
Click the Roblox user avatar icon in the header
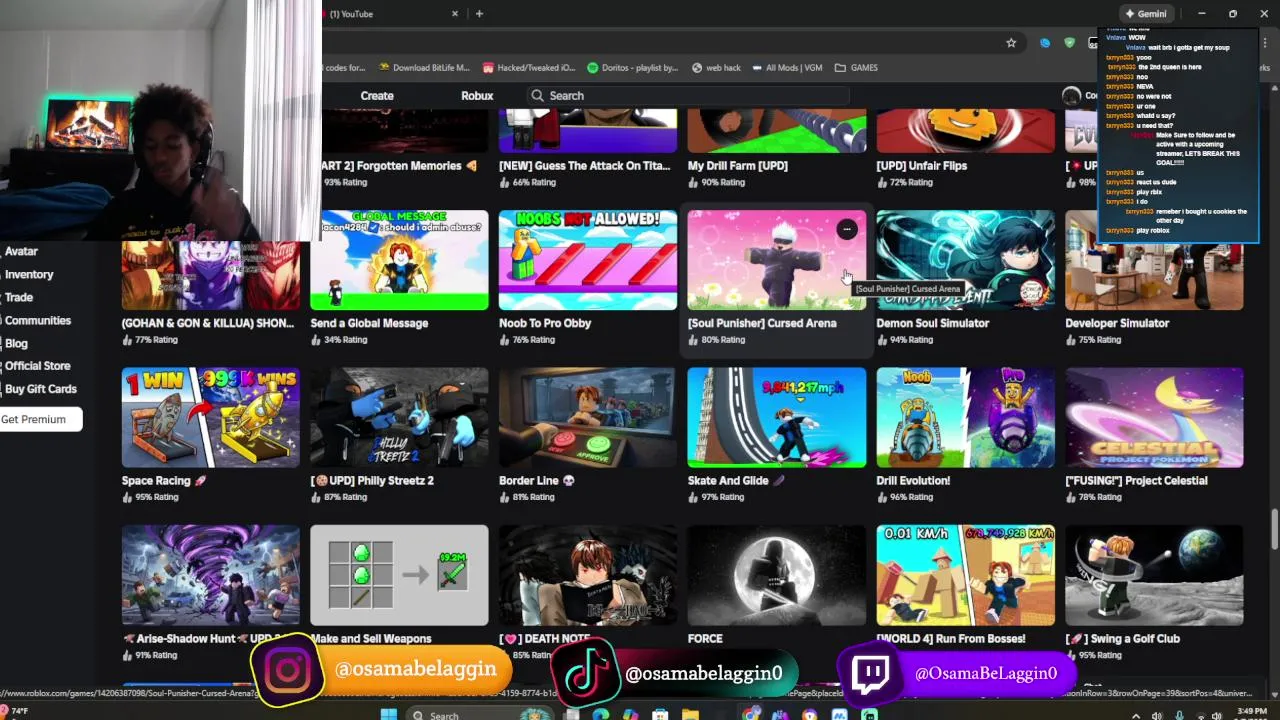(1071, 96)
